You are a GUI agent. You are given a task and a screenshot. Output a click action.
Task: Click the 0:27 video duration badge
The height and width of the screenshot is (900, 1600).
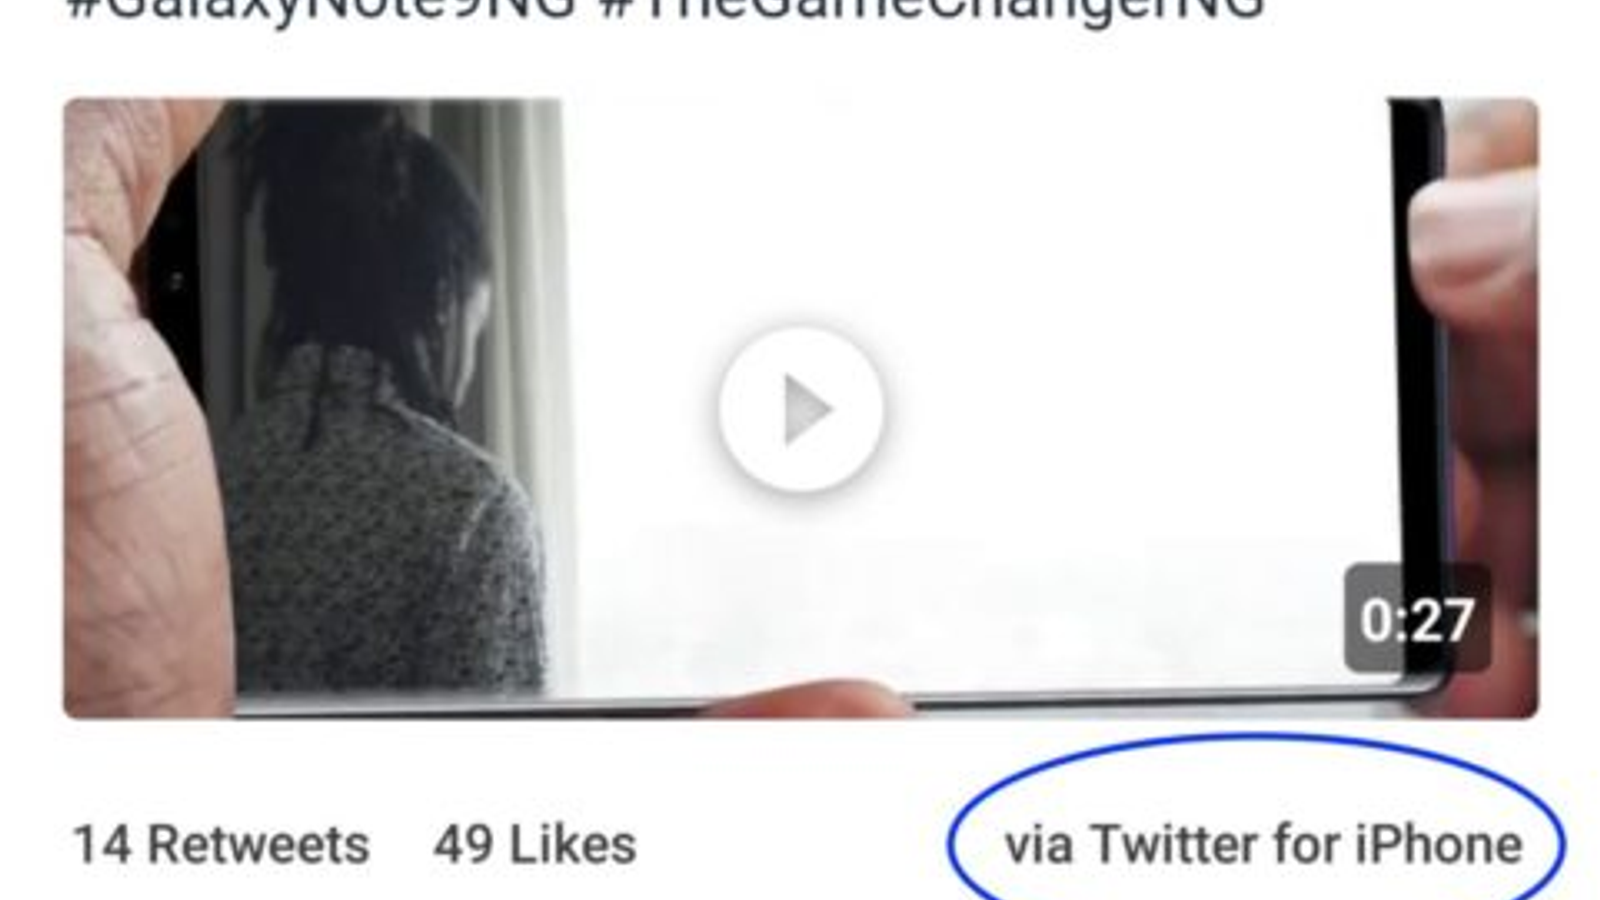(x=1417, y=619)
